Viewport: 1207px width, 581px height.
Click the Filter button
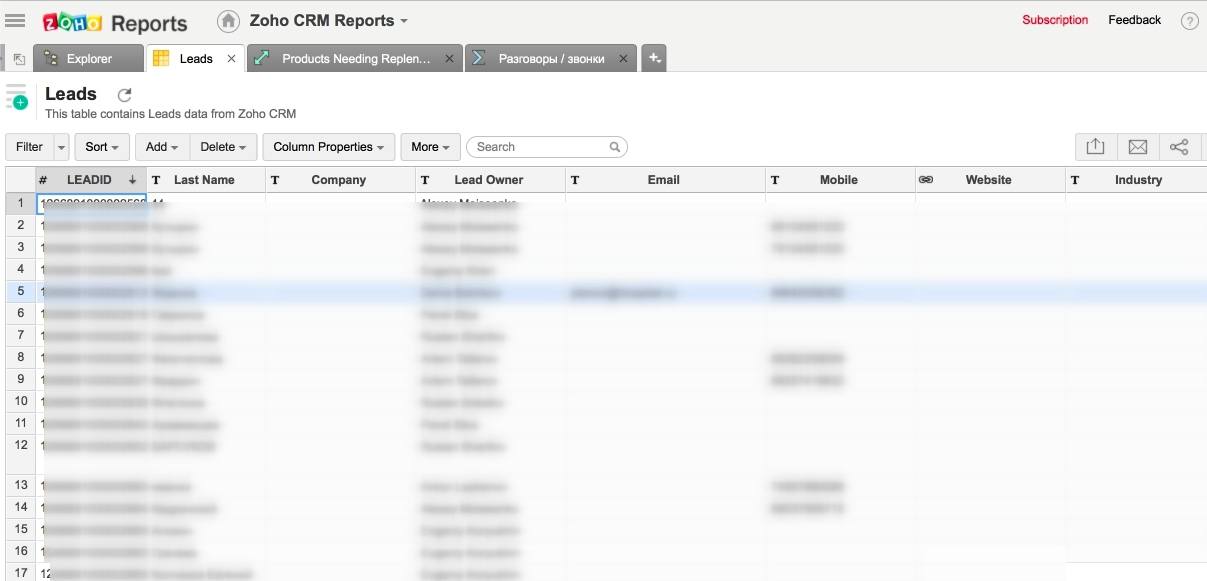coord(29,147)
